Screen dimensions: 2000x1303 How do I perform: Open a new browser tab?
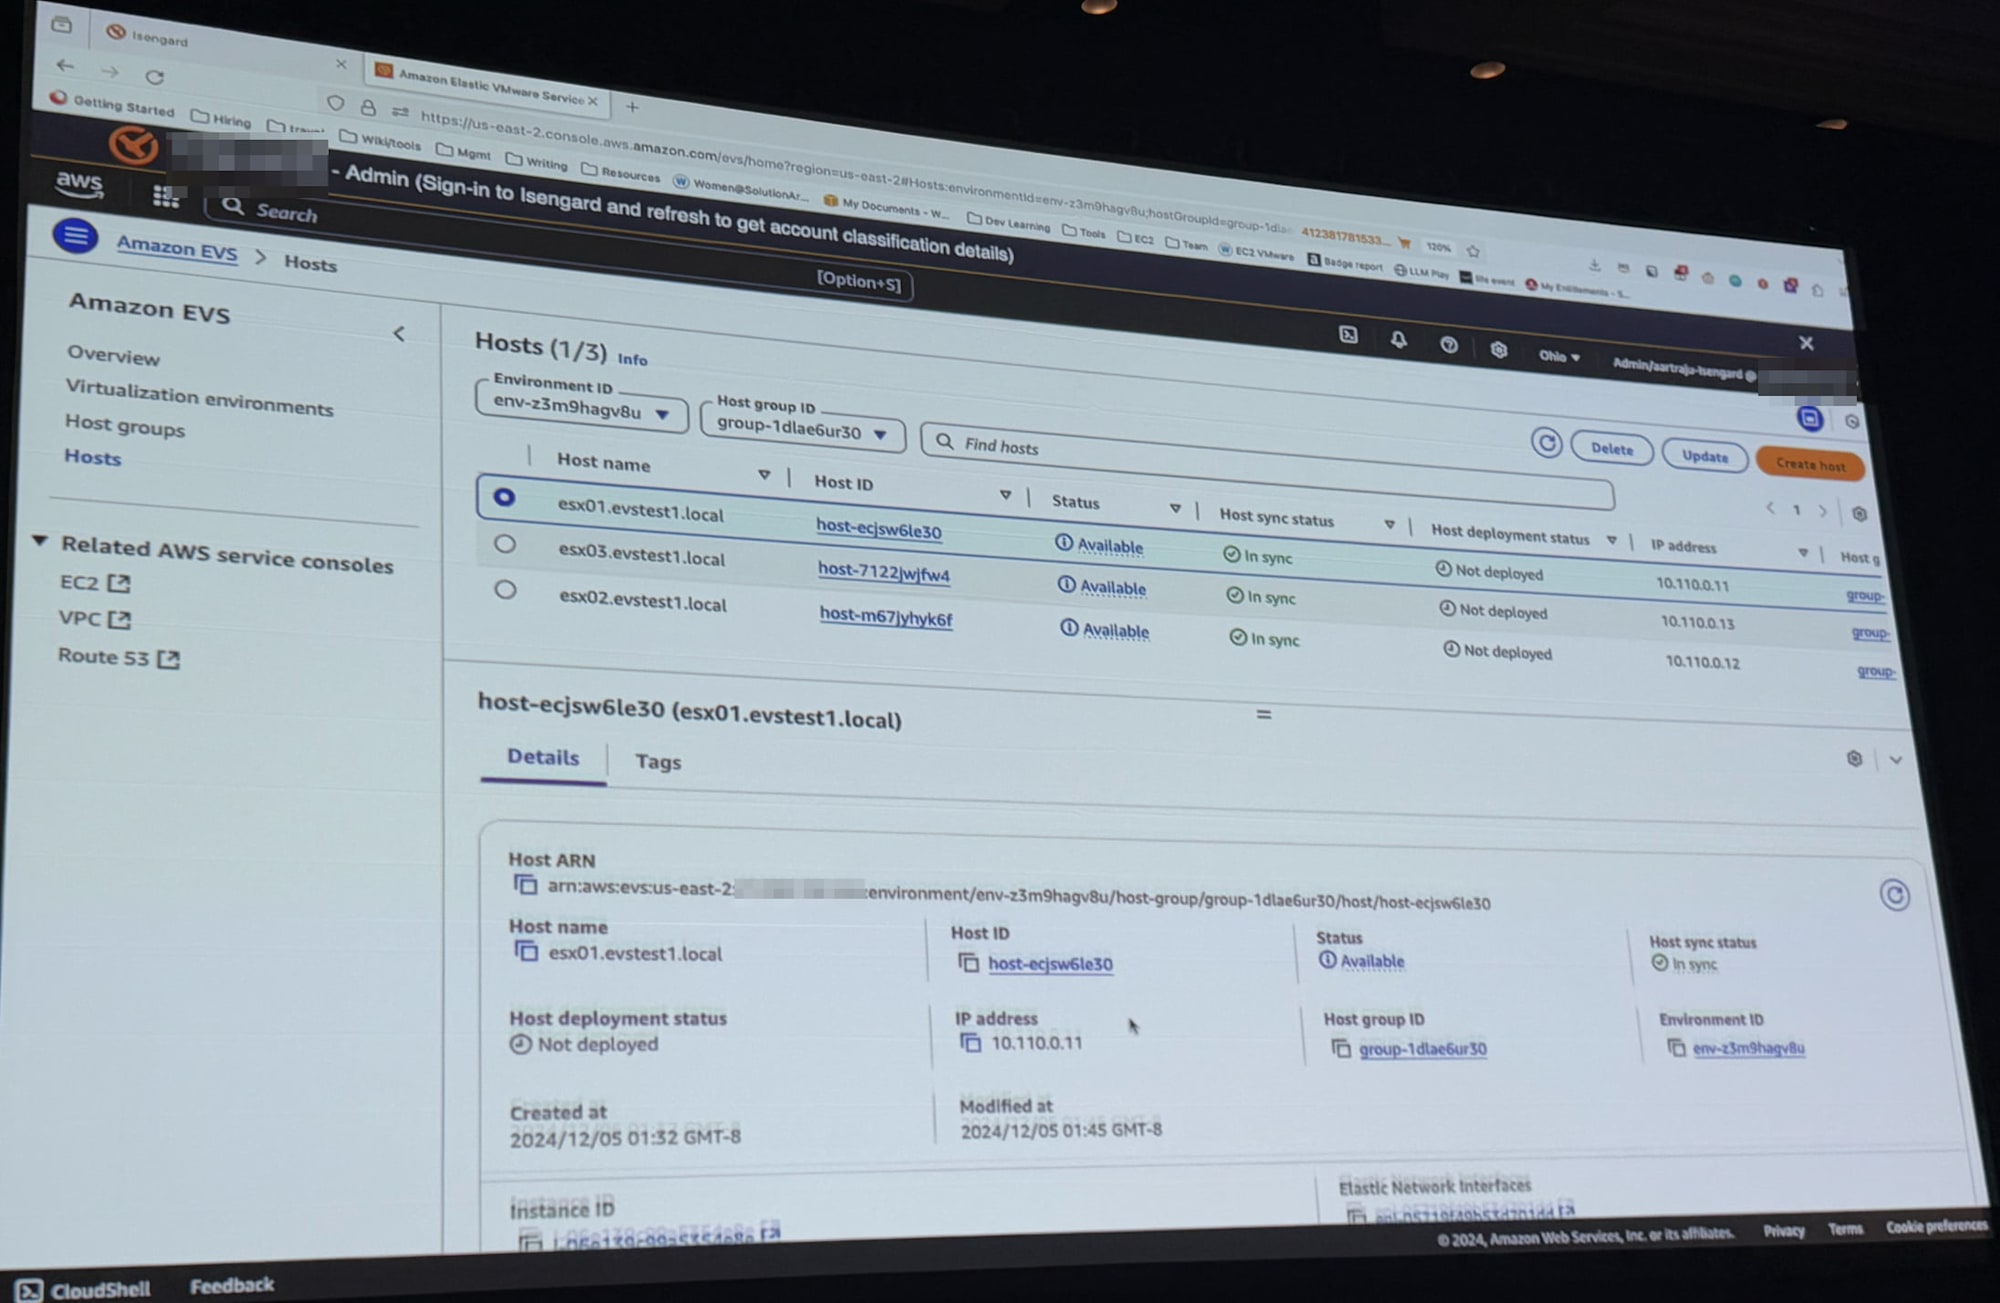click(x=632, y=106)
